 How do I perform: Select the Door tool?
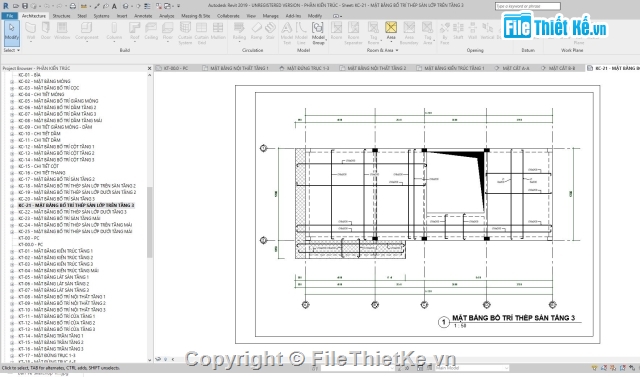pyautogui.click(x=46, y=31)
